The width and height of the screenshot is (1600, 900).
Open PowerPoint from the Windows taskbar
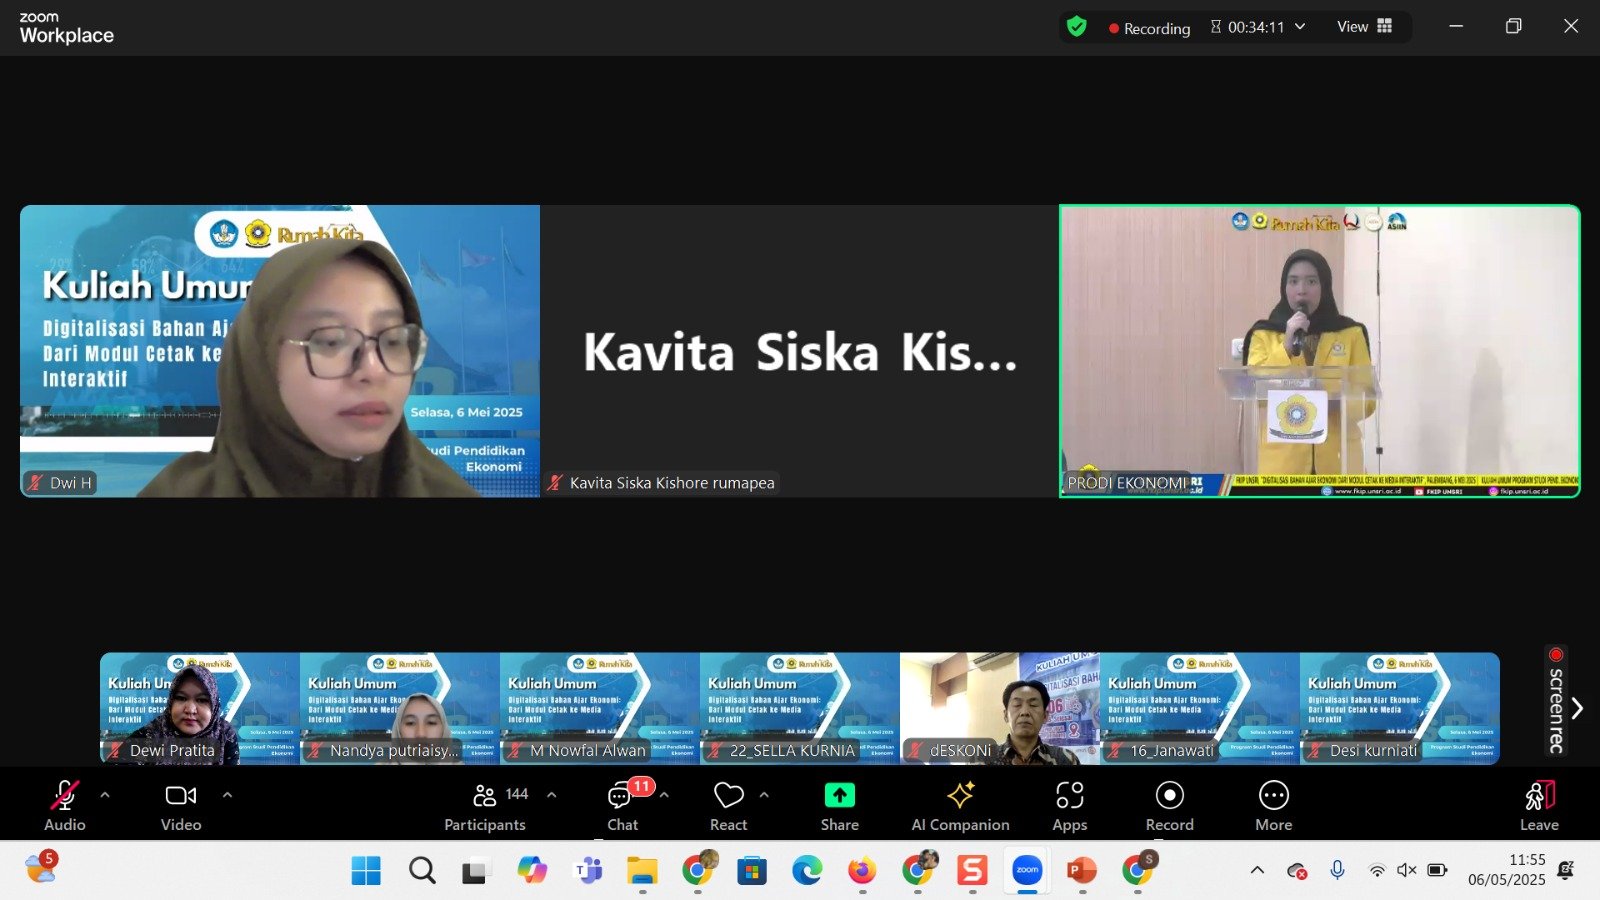click(1081, 871)
